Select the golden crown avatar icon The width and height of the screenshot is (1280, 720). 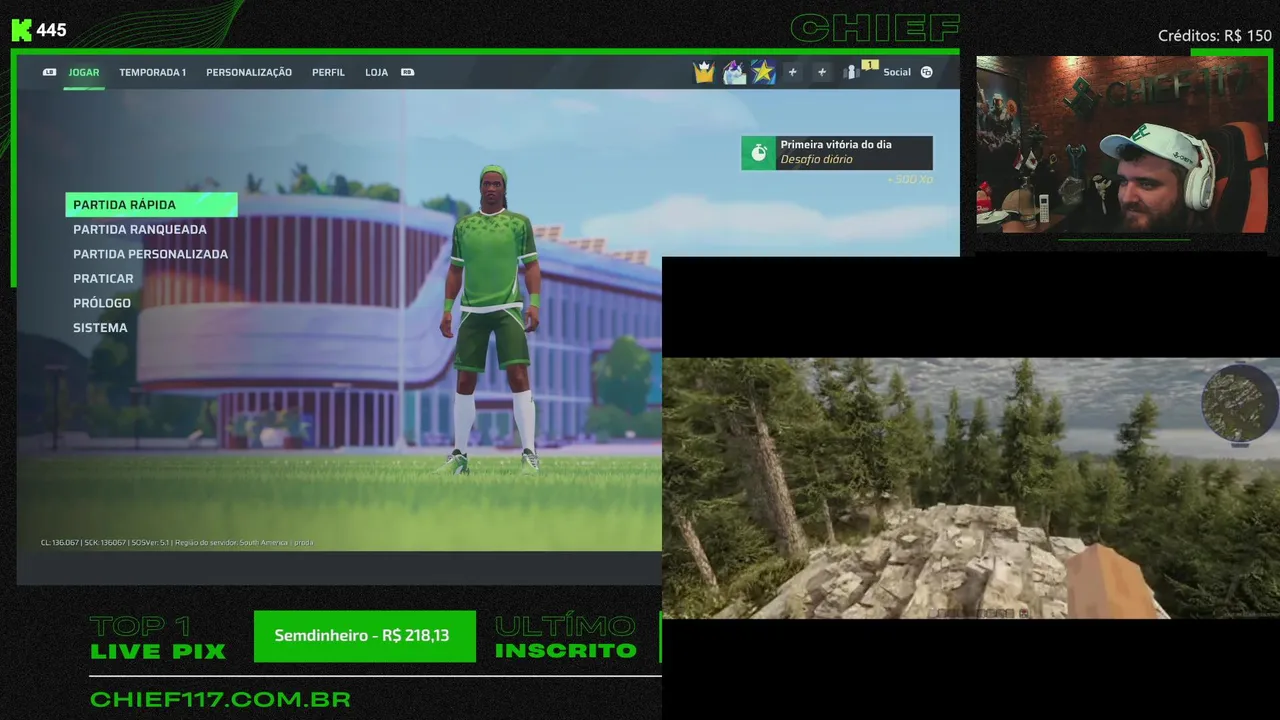(705, 72)
